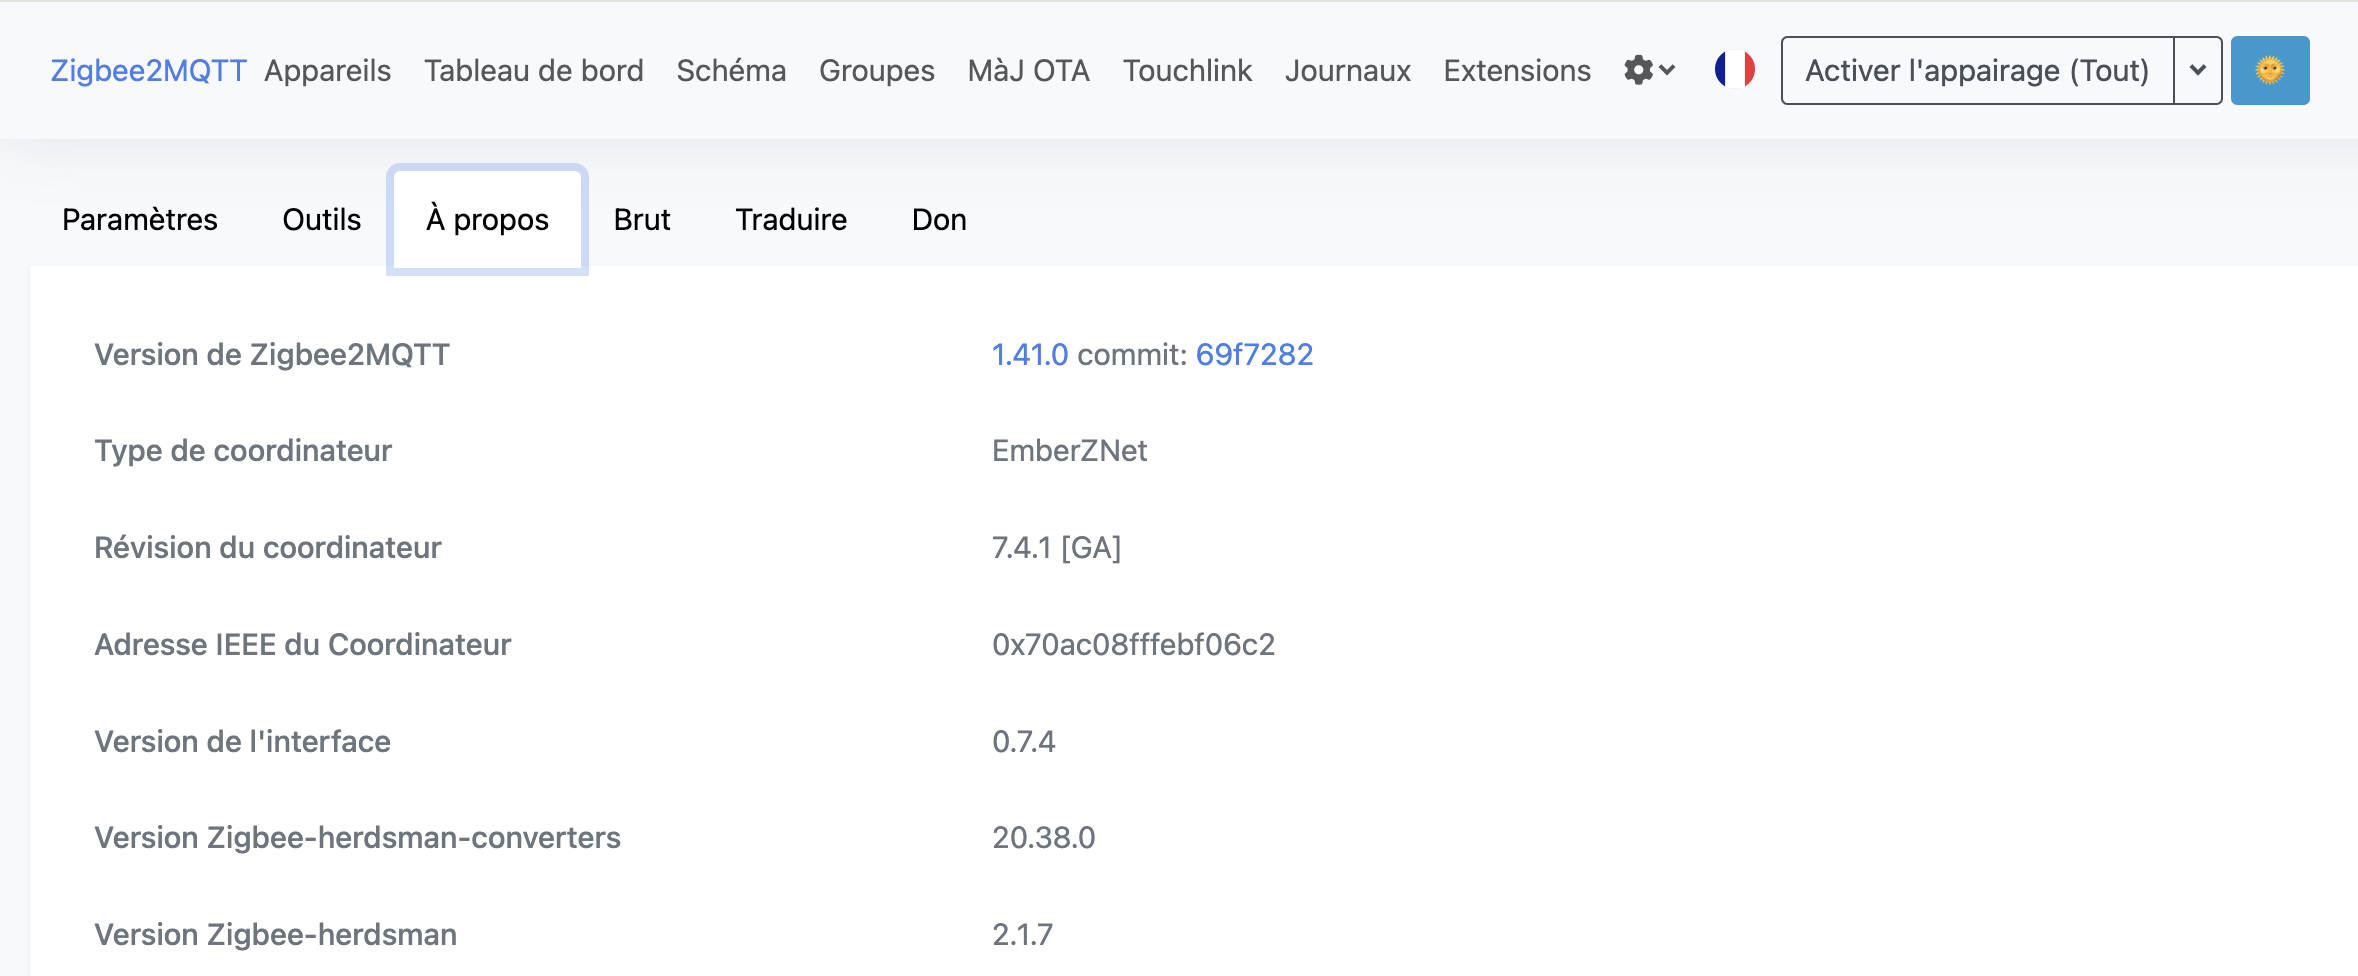Viewport: 2358px width, 976px height.
Task: View the Journaux logs page
Action: point(1347,71)
